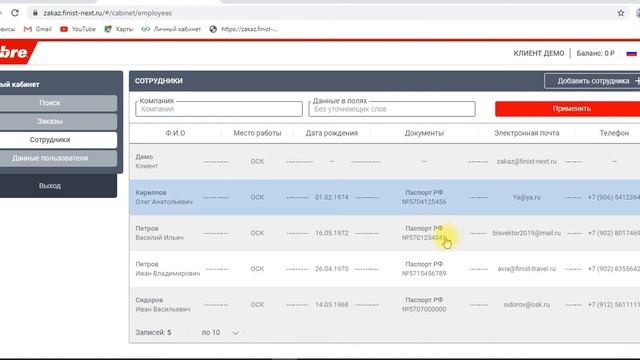Click email bisvektor2019@mail.ru
This screenshot has width=640, height=360.
[527, 233]
